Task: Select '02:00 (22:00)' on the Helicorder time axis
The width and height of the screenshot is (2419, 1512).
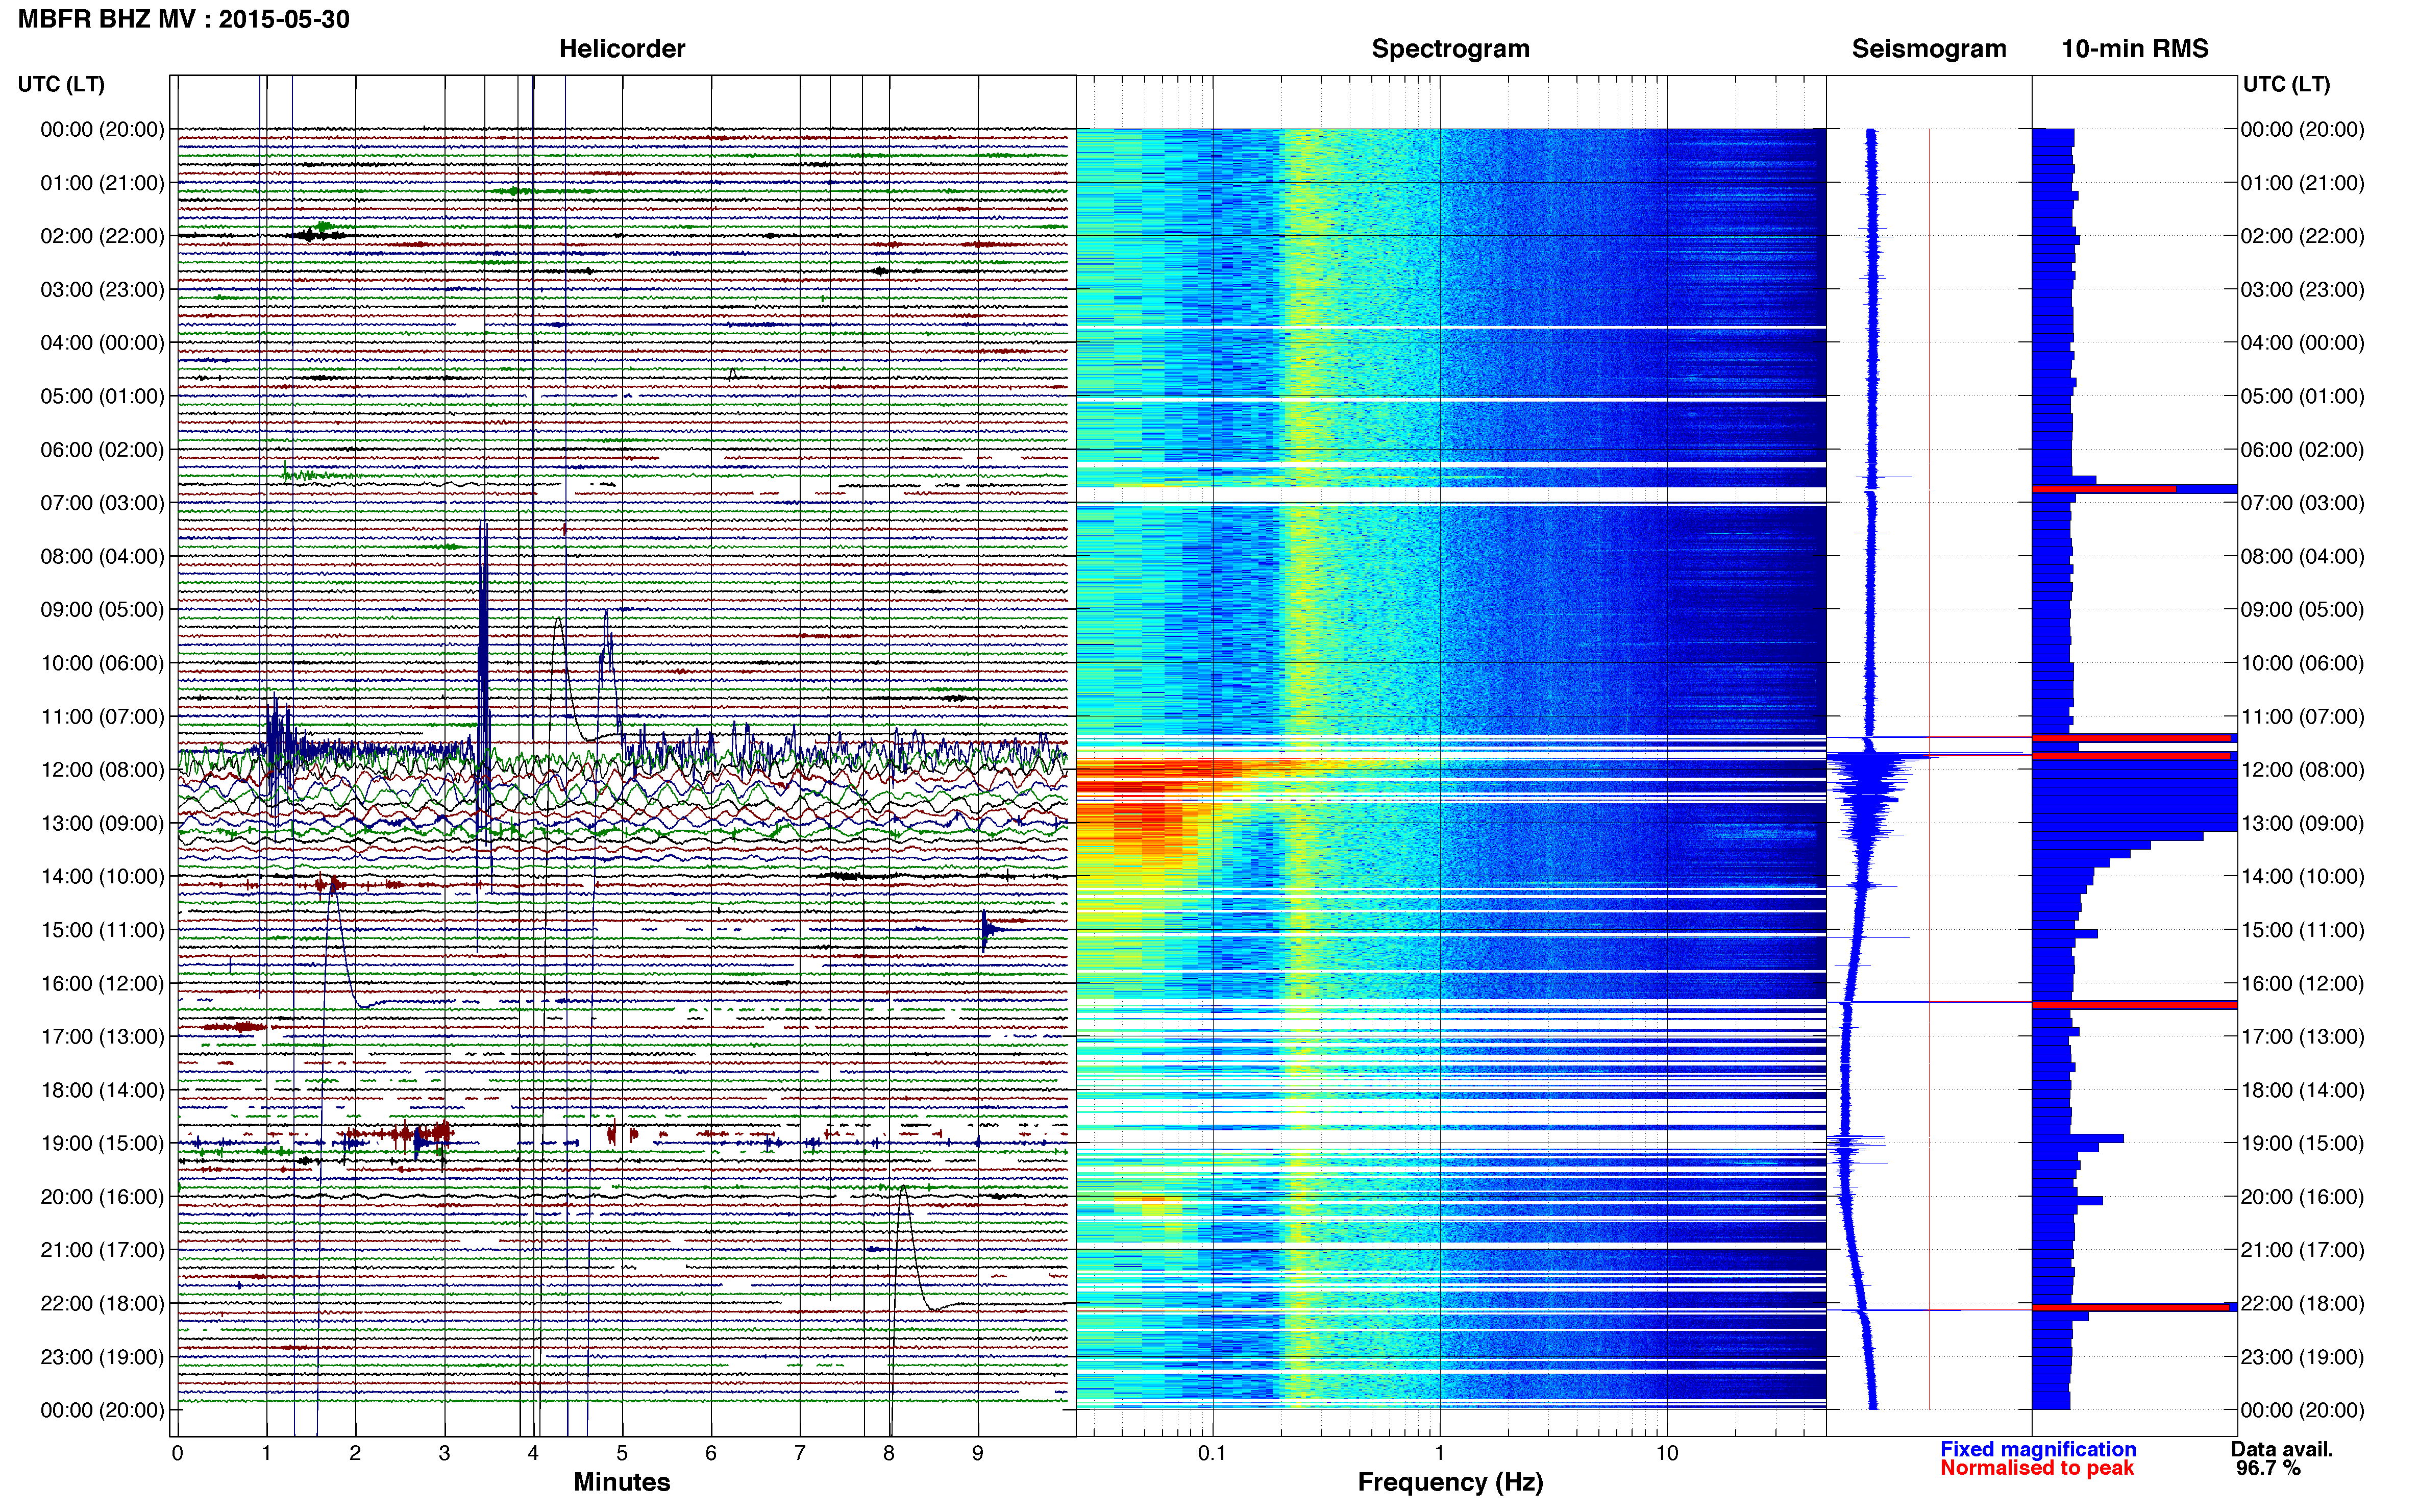Action: (102, 236)
